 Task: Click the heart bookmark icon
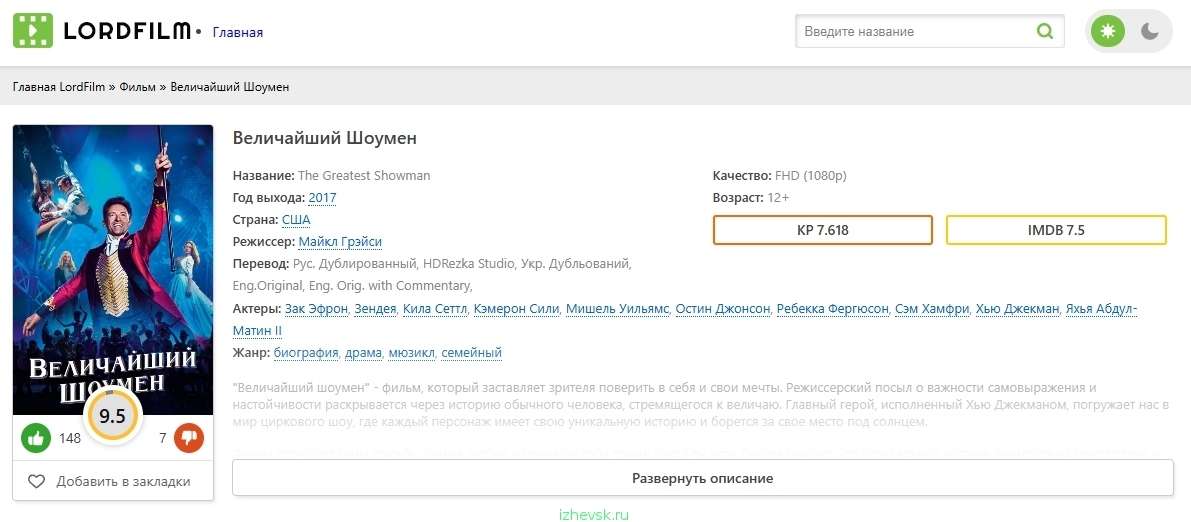[x=36, y=482]
